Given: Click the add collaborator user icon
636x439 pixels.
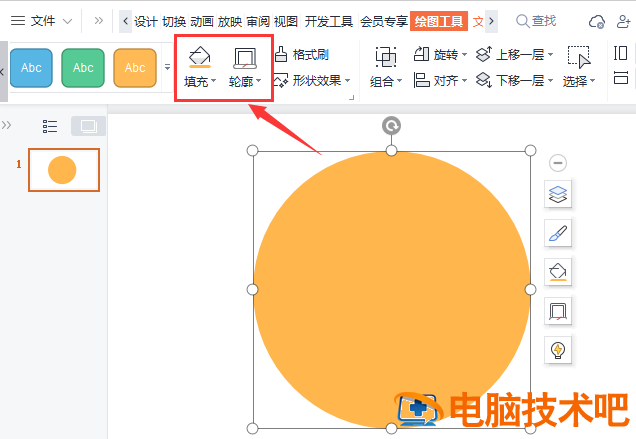Looking at the screenshot, I should click(x=623, y=22).
